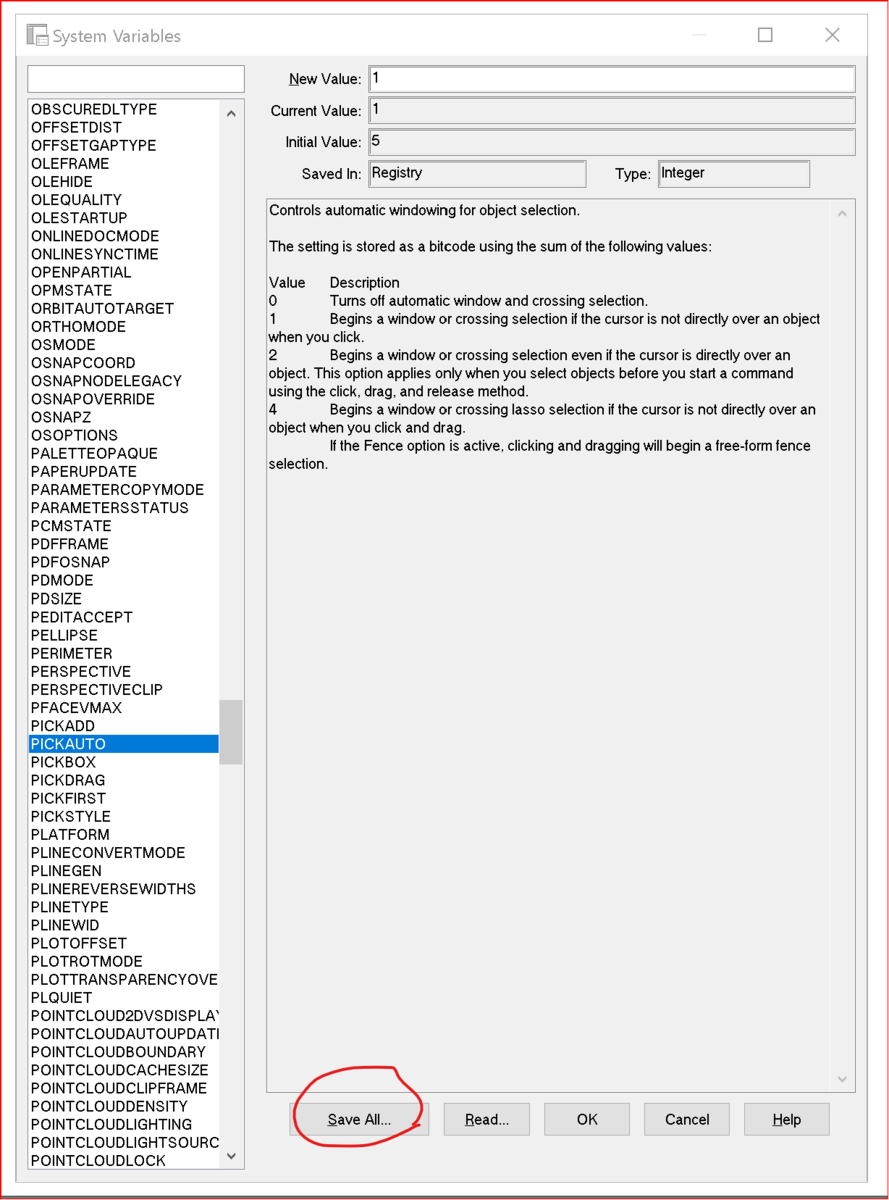Select OSOPTIONS variable
This screenshot has width=889, height=1200.
point(74,435)
